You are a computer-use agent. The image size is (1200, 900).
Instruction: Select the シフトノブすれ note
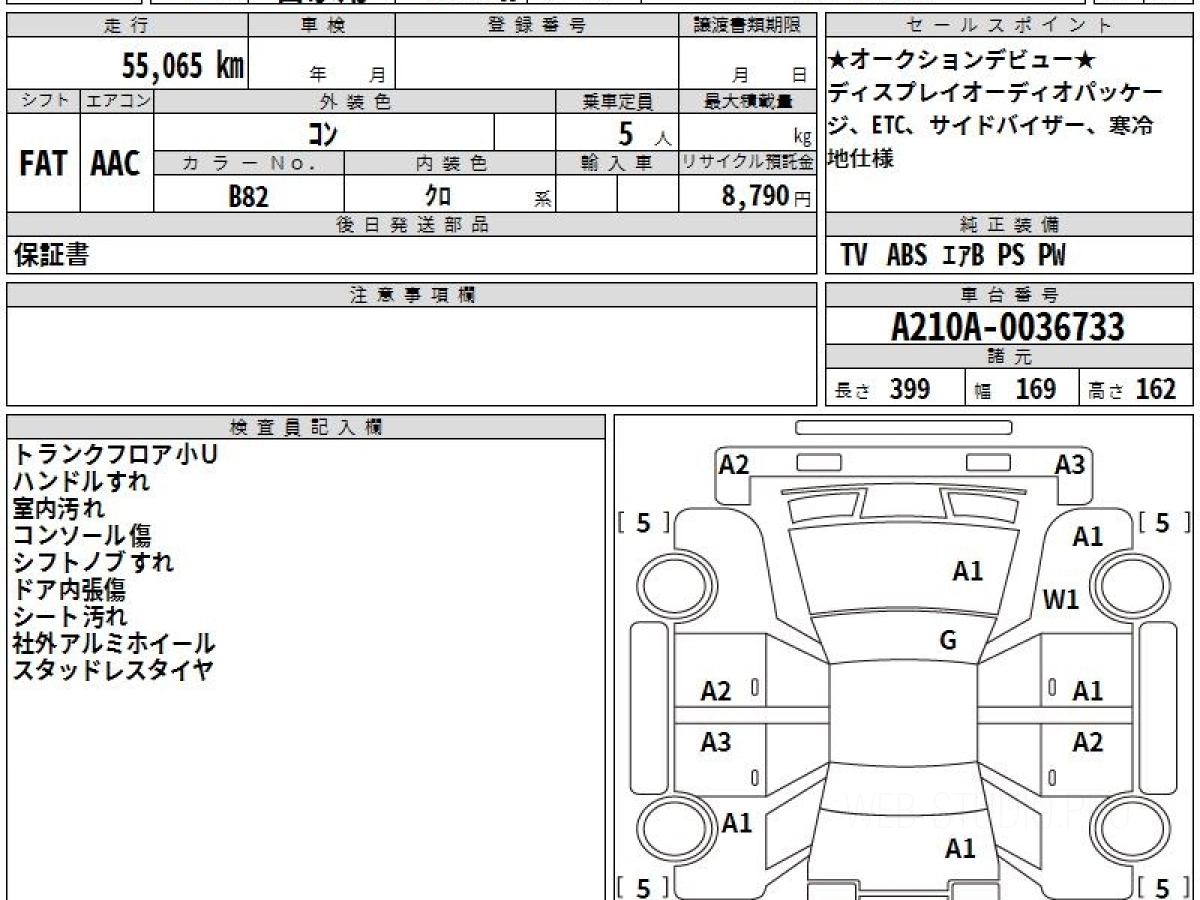[93, 563]
